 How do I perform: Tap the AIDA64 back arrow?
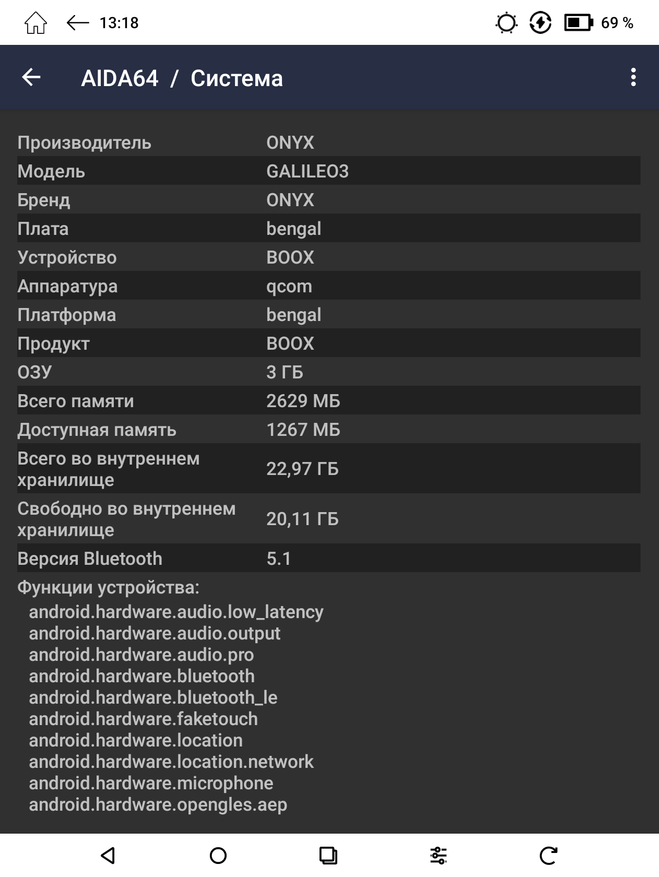32,78
